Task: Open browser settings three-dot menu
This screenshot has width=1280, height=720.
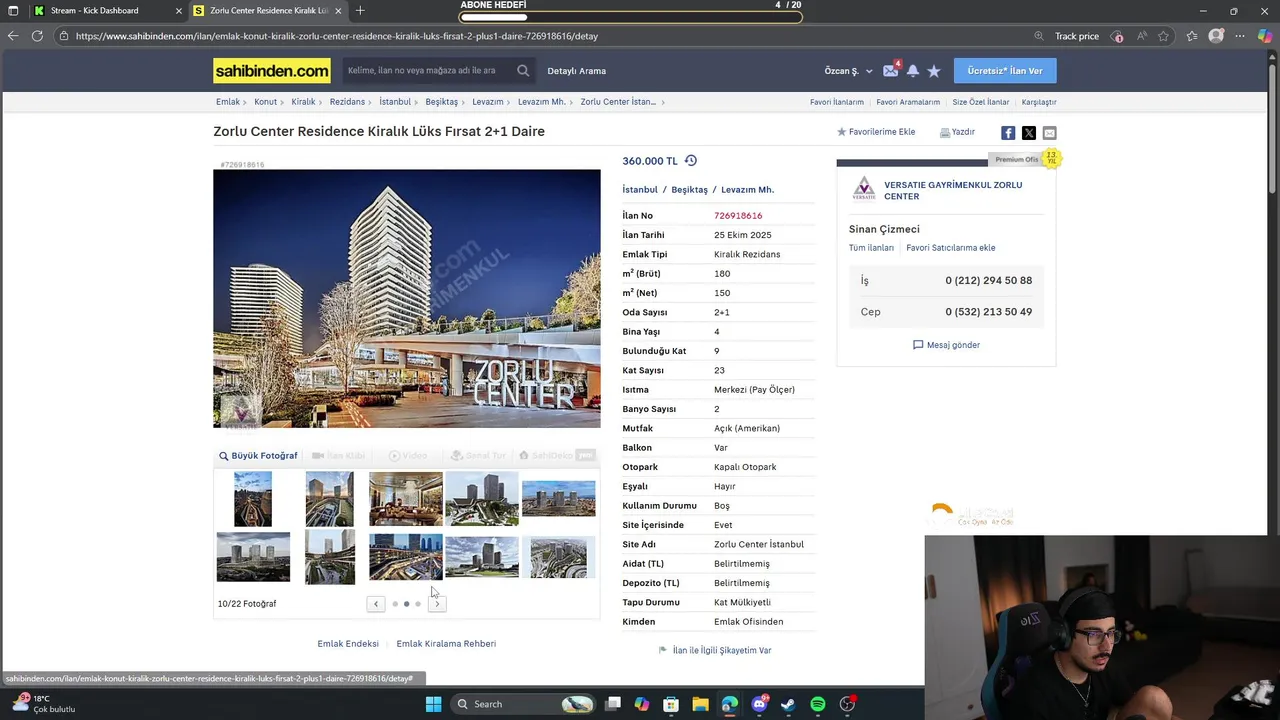Action: [x=1241, y=36]
